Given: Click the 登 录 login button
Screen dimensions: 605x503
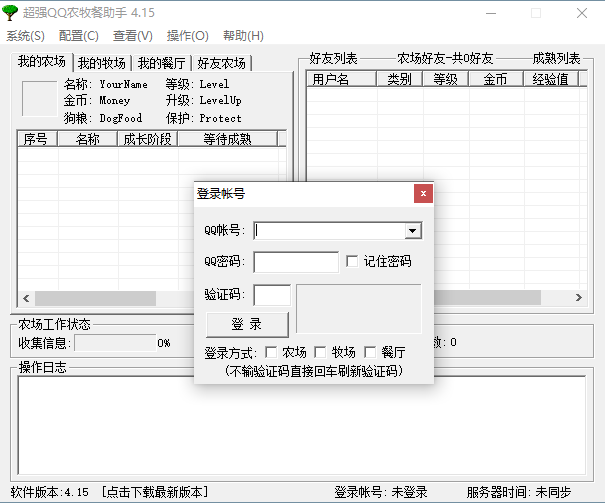Looking at the screenshot, I should point(247,324).
